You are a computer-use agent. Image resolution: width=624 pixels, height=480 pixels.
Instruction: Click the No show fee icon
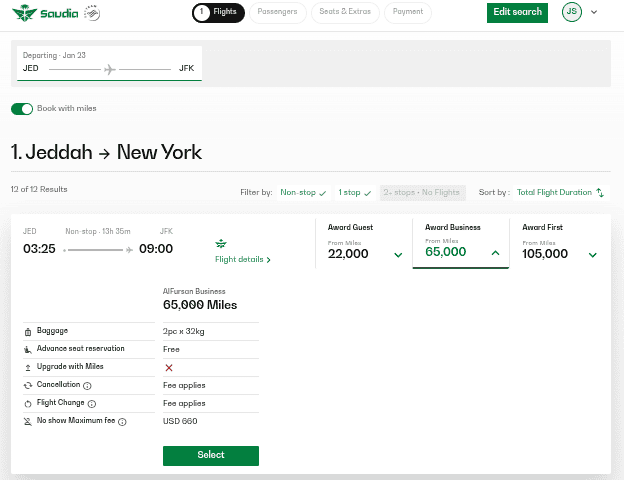point(28,421)
